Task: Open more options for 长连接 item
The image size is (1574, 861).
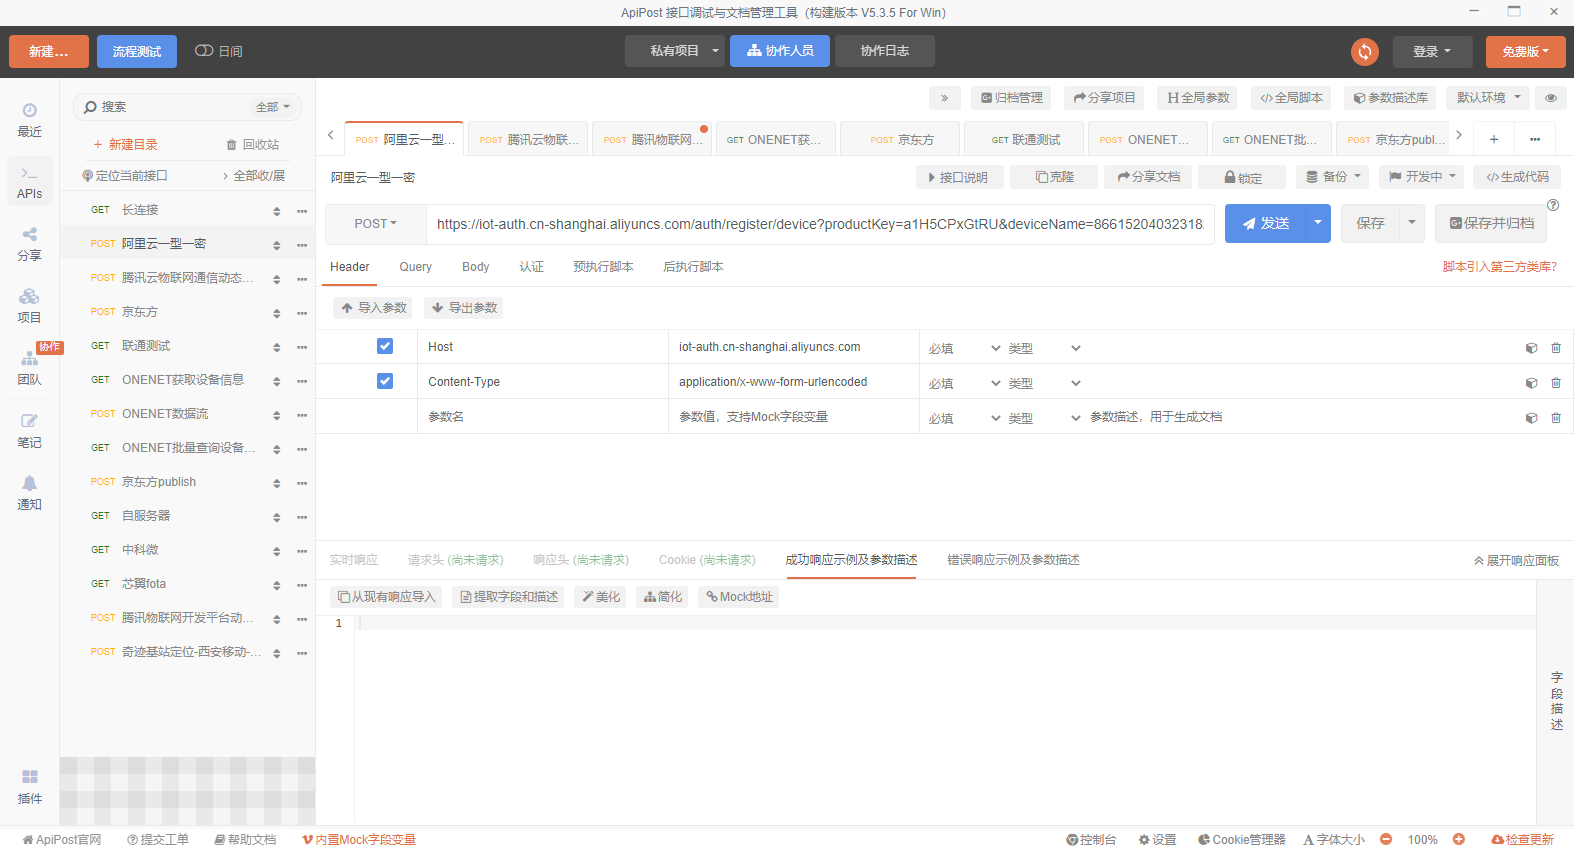Action: 302,211
